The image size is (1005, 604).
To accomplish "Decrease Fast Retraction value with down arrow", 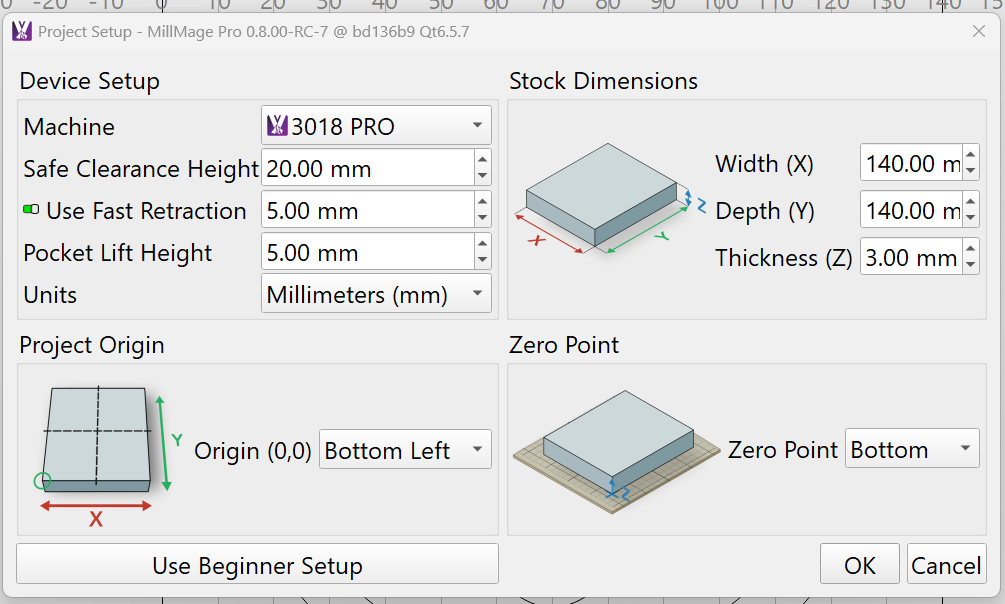I will click(483, 219).
